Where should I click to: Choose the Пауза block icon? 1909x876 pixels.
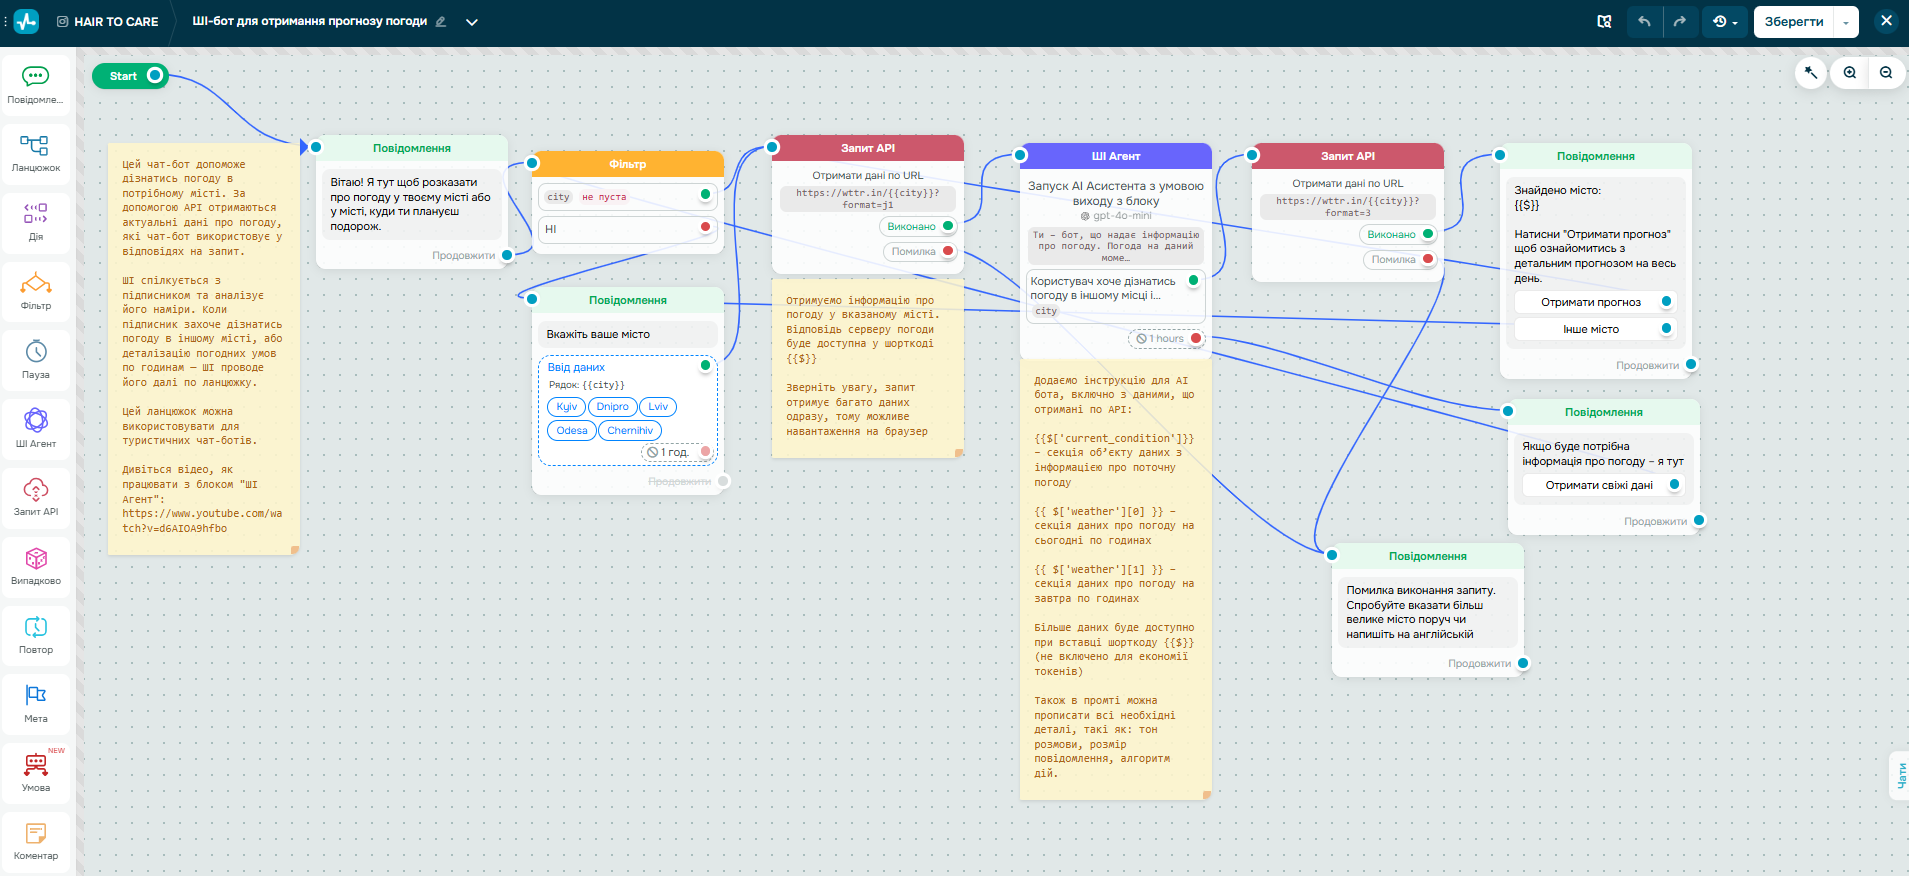coord(36,359)
